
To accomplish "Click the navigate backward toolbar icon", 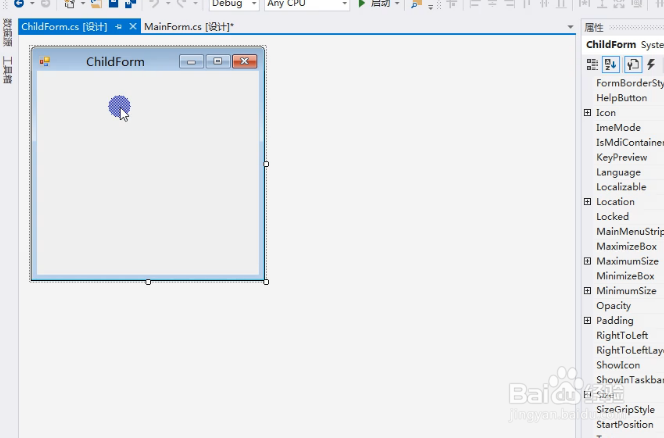I will 19,4.
